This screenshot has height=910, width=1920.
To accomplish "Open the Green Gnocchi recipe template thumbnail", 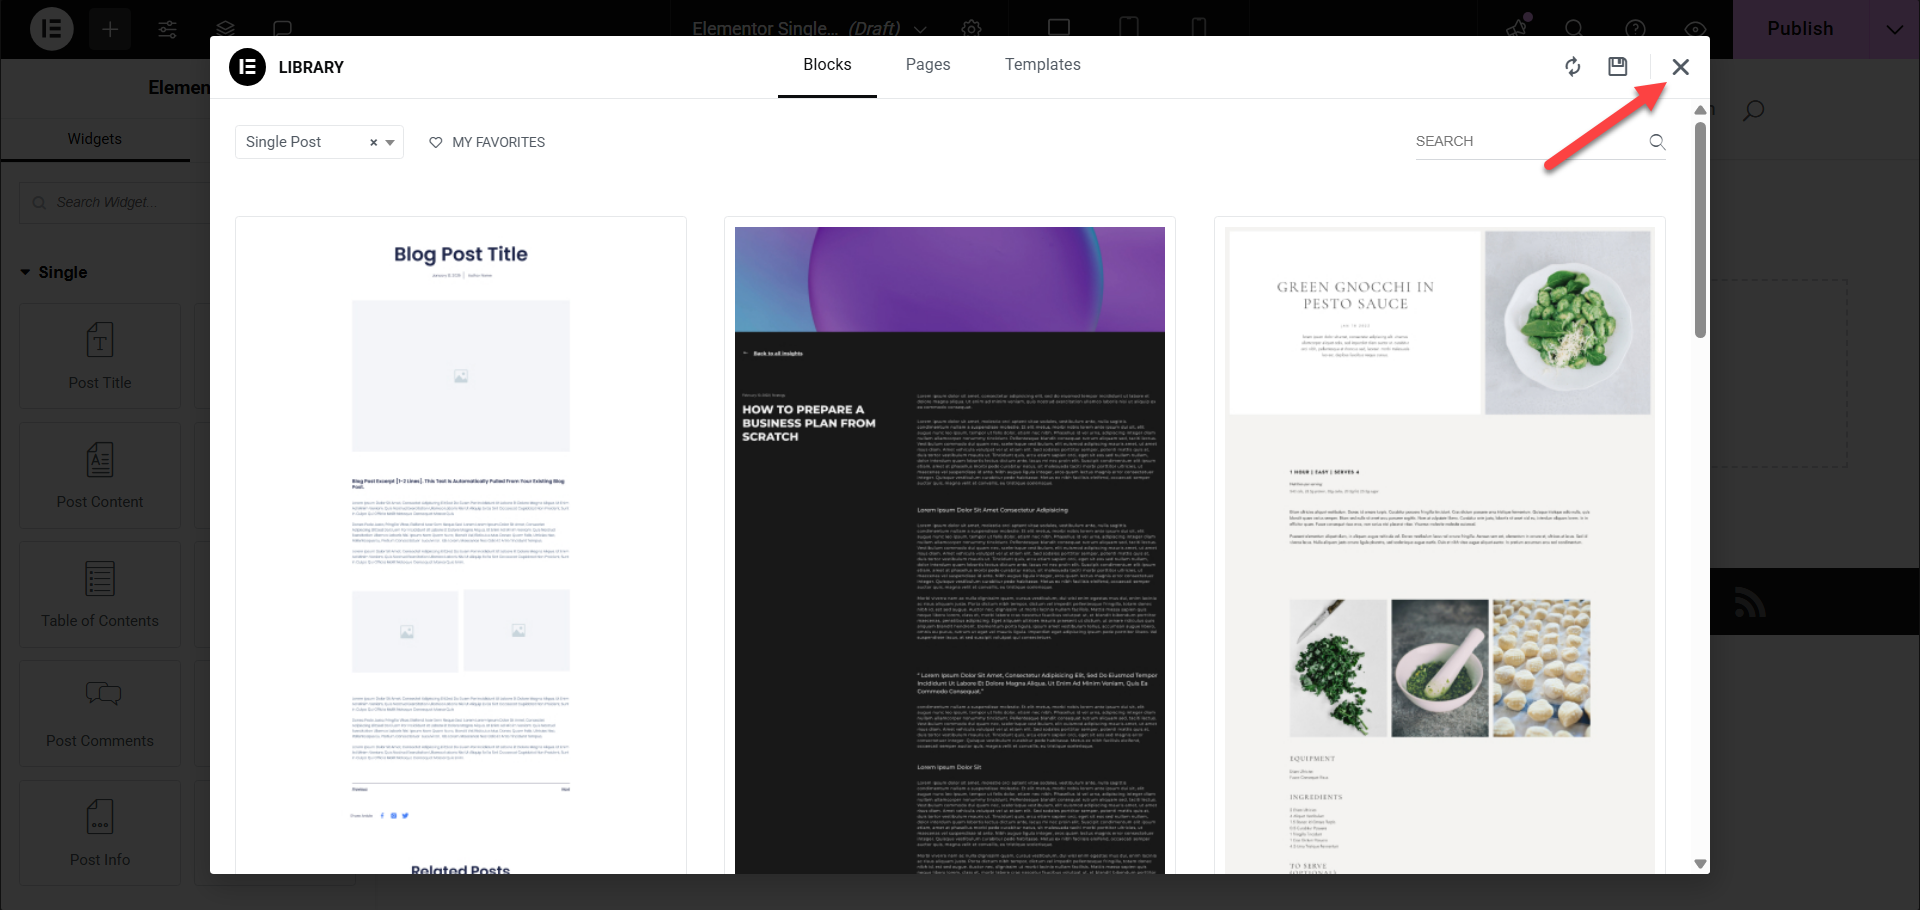I will point(1440,545).
